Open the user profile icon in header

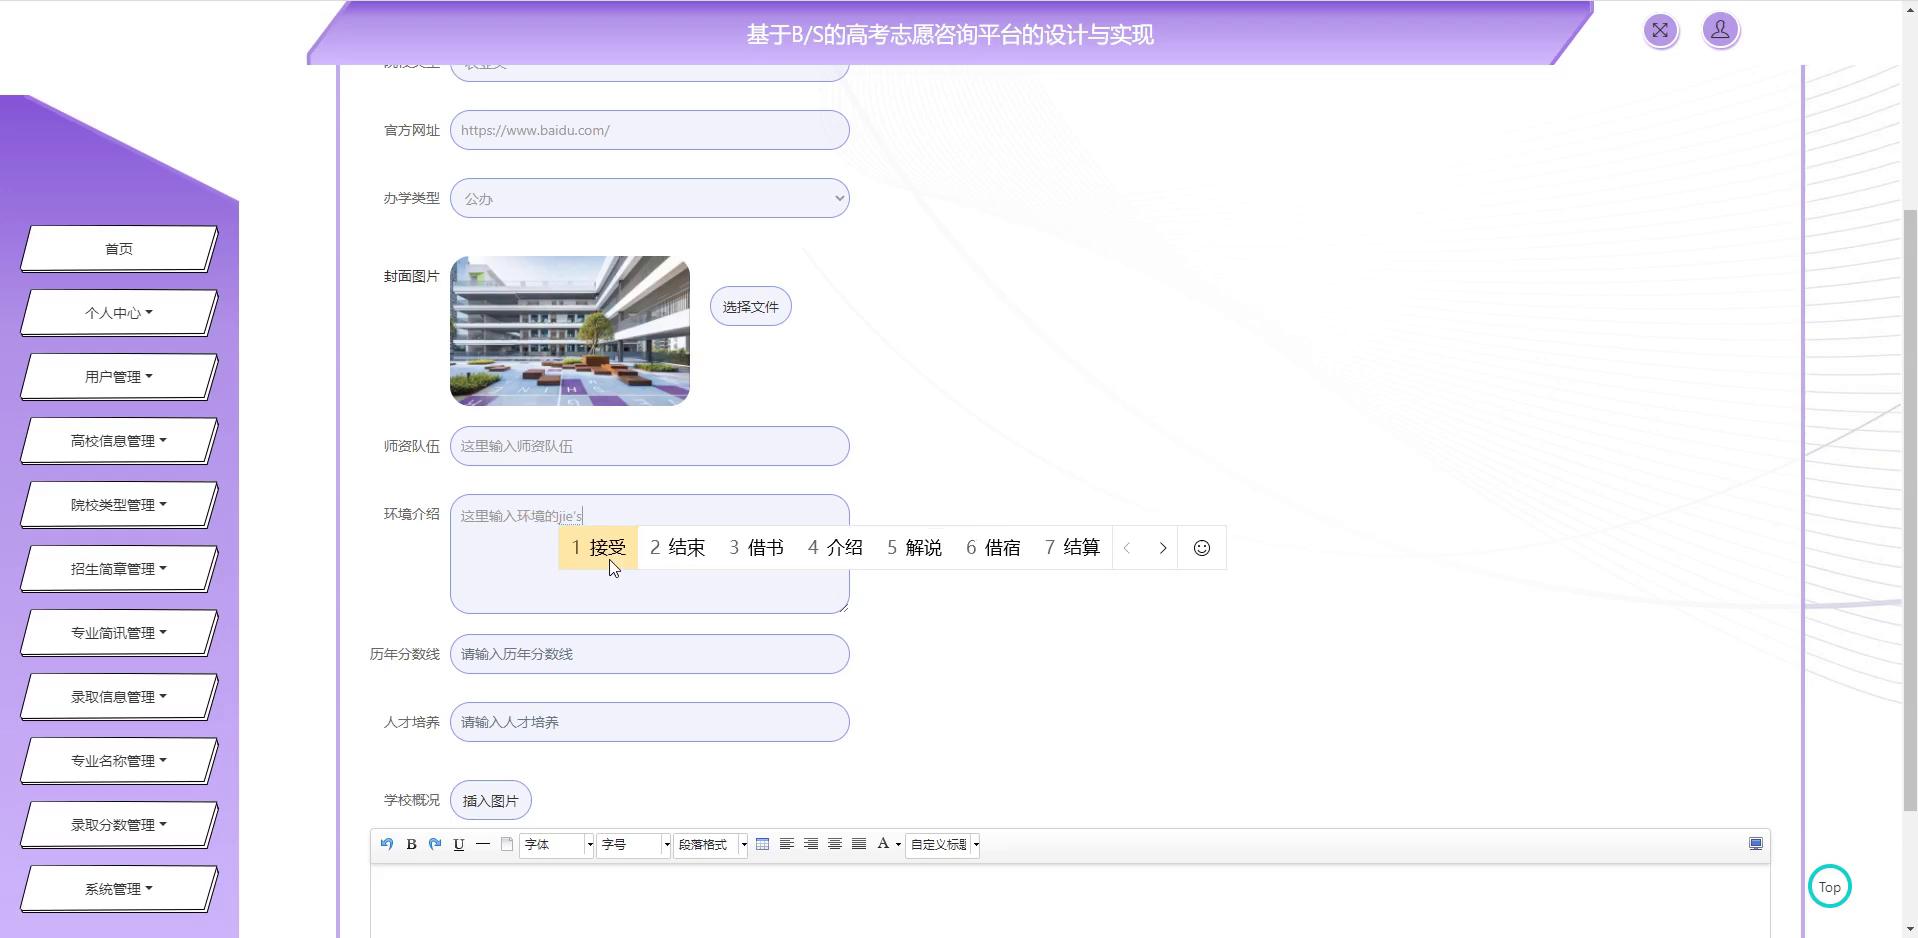1720,30
